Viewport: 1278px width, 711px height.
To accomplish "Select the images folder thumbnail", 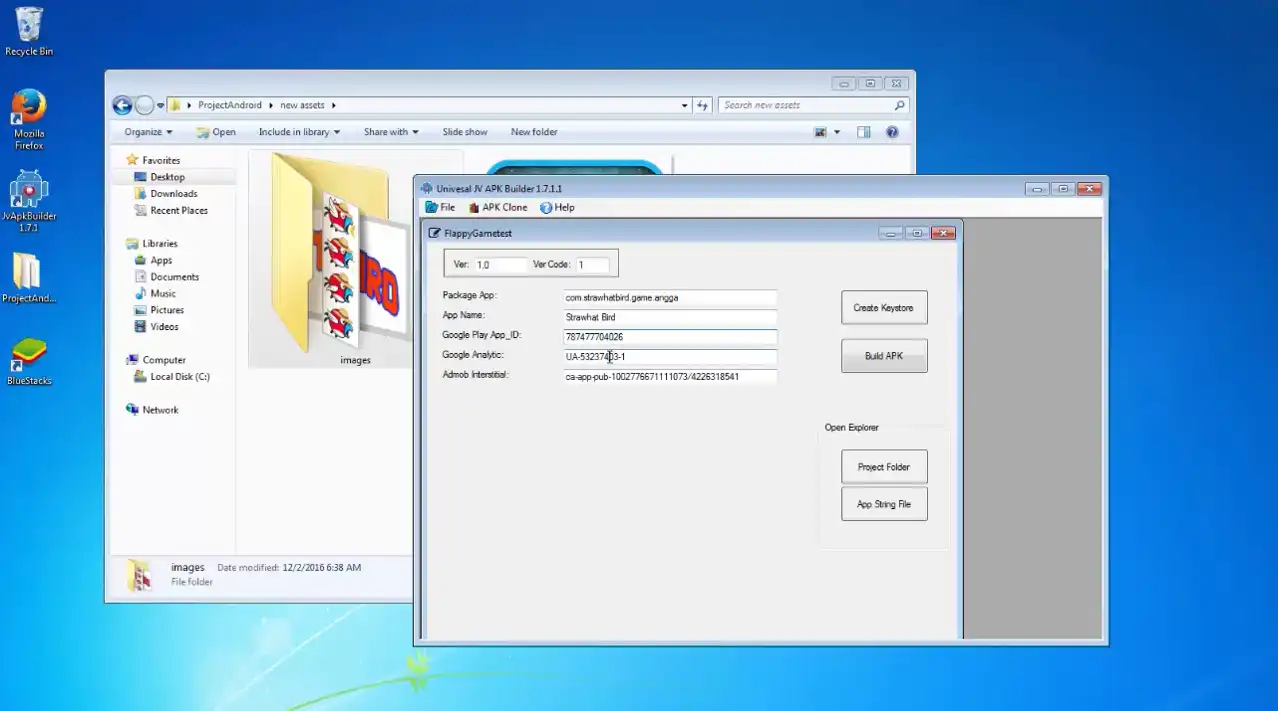I will (x=340, y=259).
